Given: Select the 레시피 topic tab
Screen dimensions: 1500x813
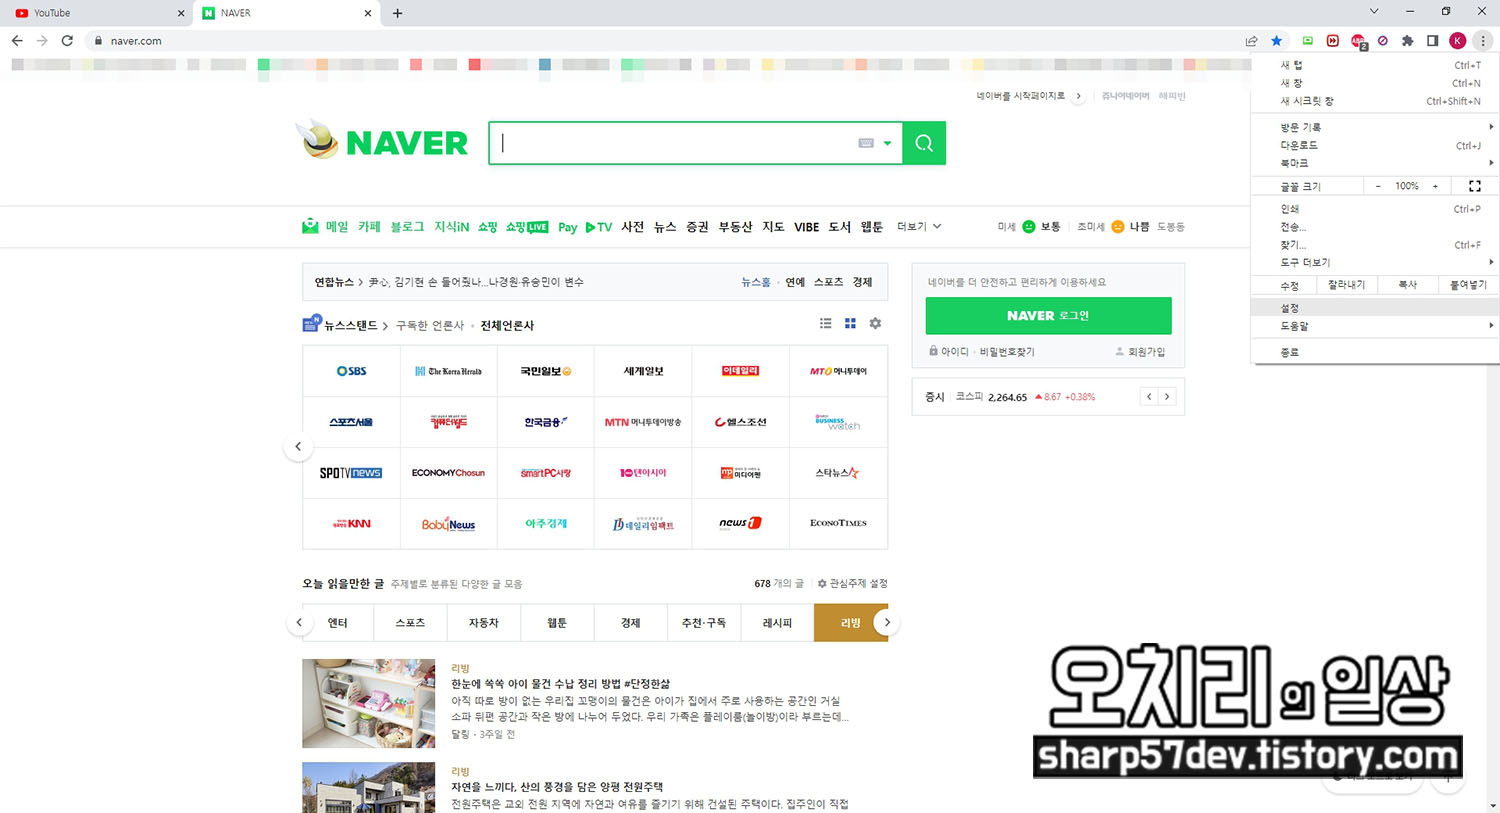Looking at the screenshot, I should pos(777,622).
